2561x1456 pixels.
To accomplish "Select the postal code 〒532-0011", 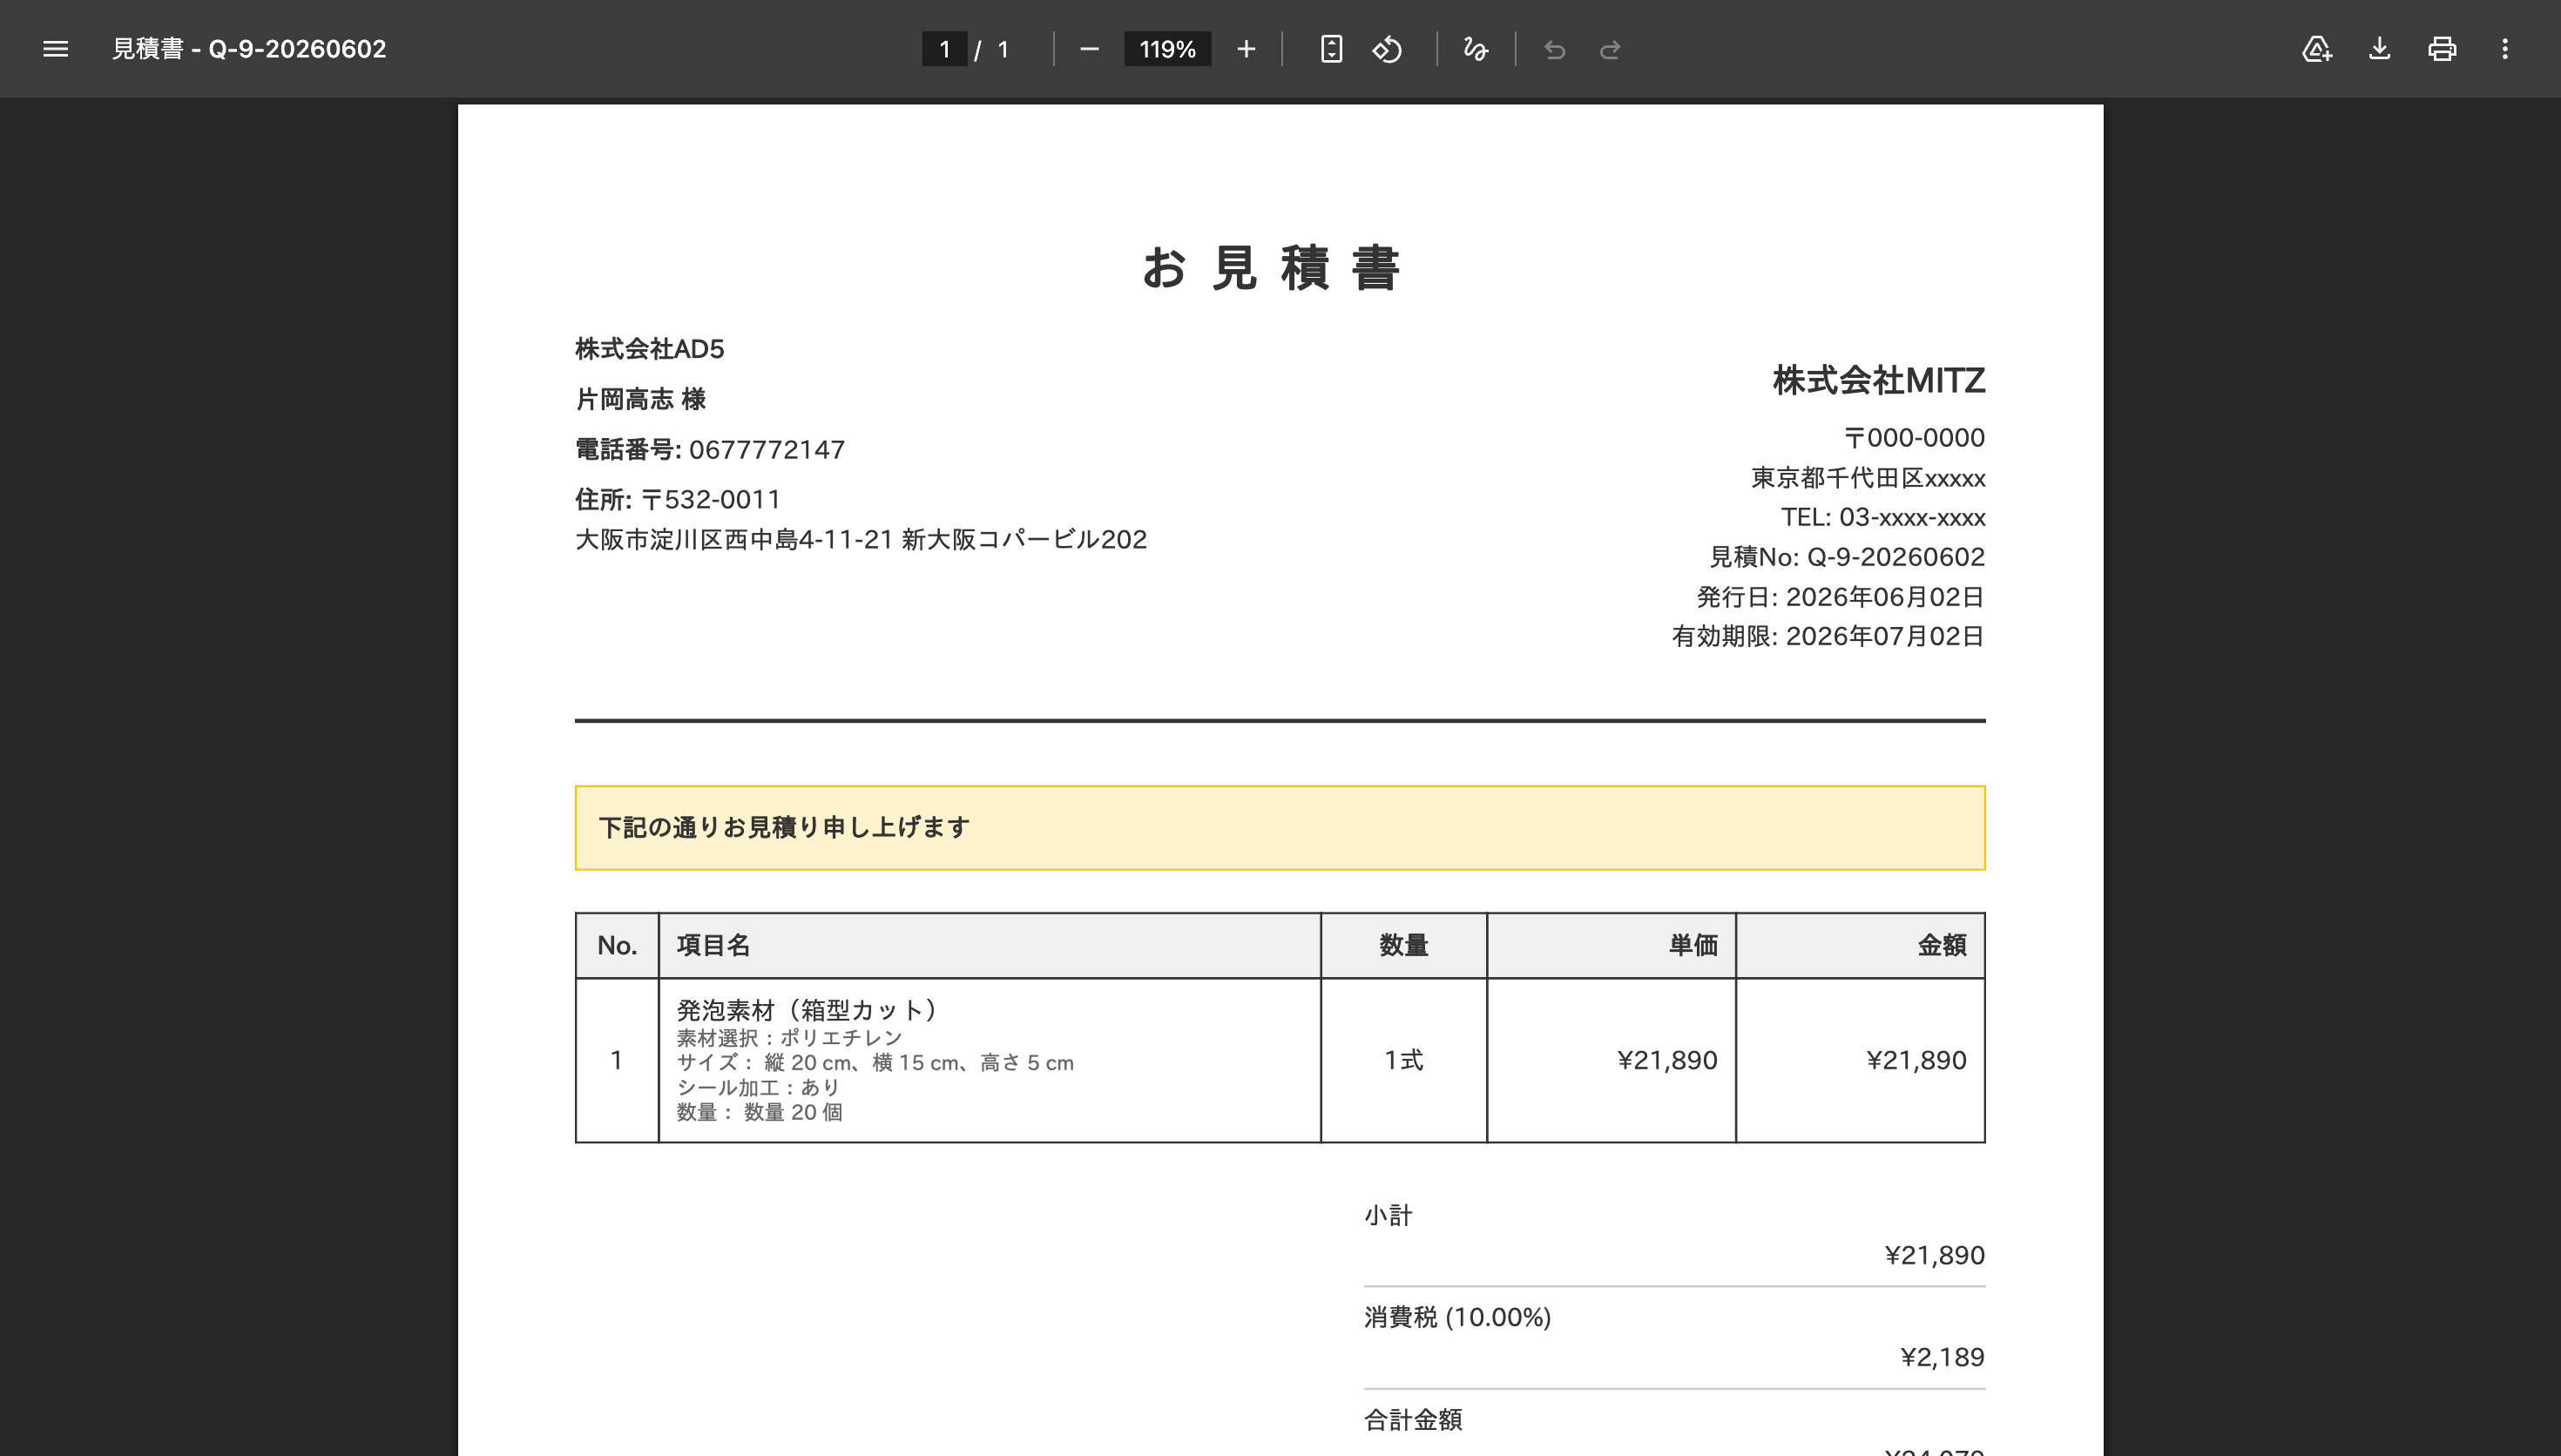I will pyautogui.click(x=711, y=499).
